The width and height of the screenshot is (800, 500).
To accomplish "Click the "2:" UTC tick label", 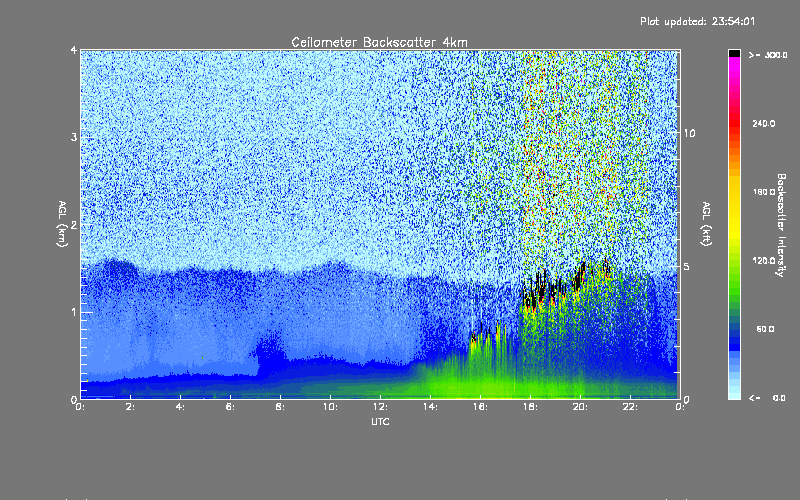I will click(130, 407).
